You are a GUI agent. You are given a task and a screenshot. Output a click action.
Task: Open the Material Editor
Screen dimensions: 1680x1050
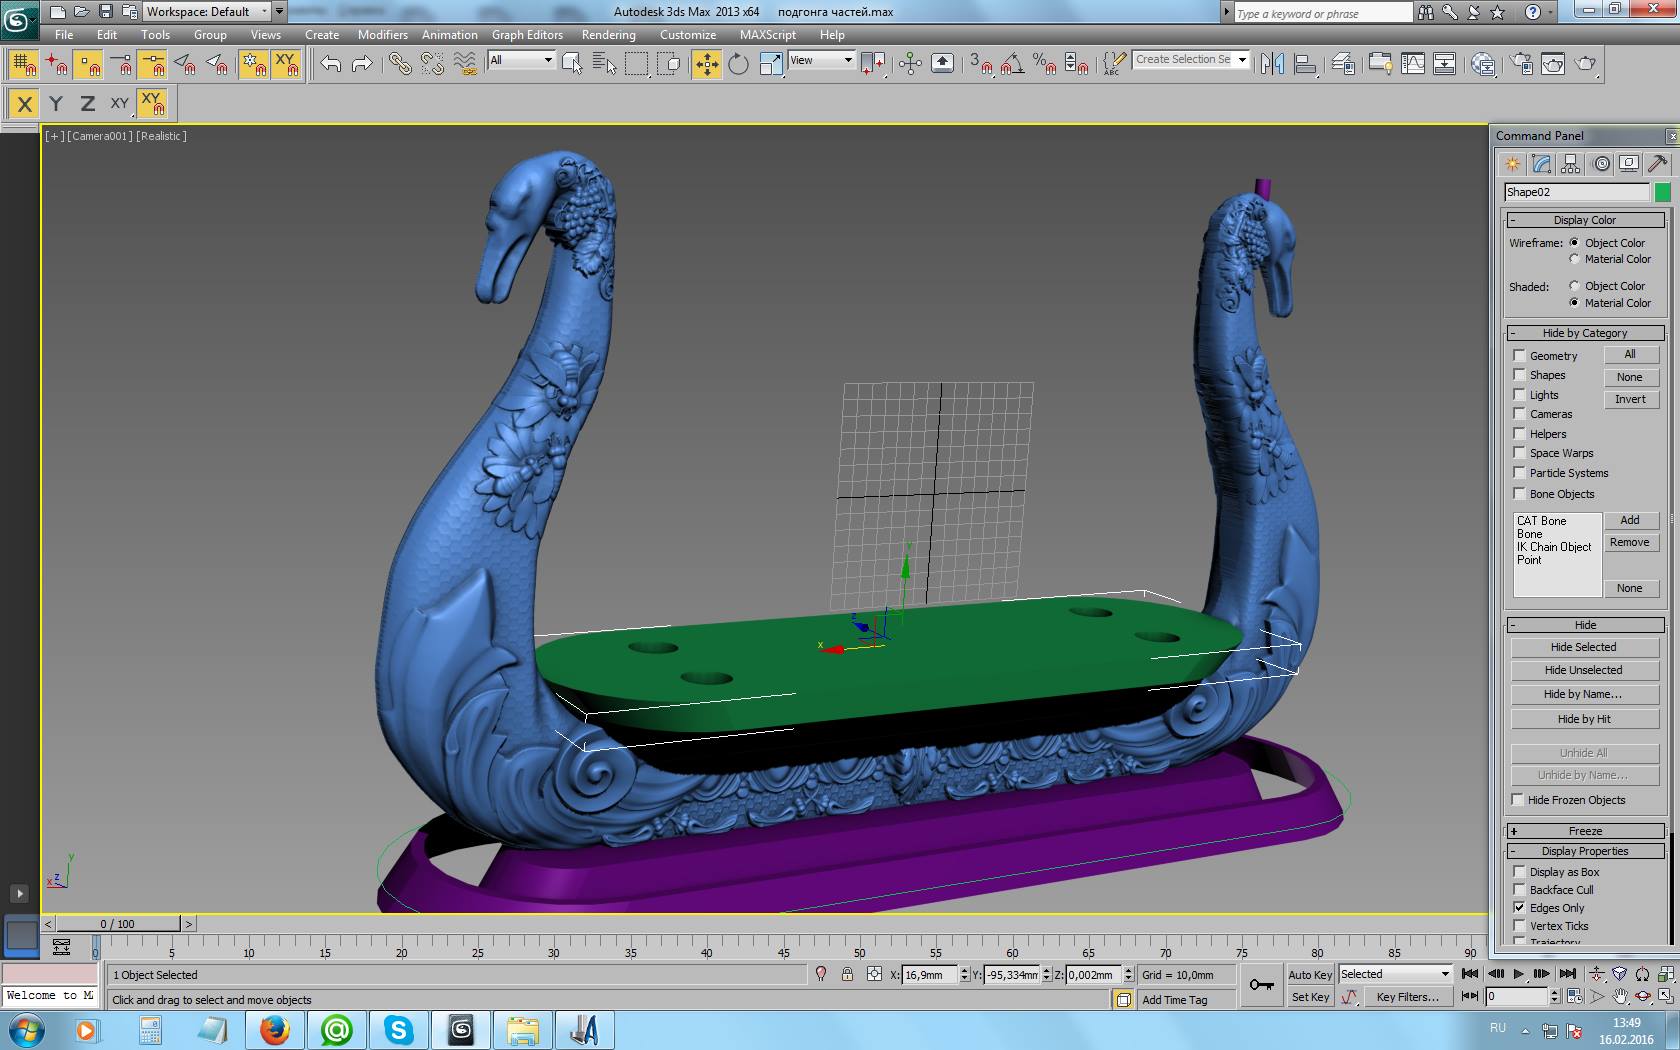tap(1483, 64)
